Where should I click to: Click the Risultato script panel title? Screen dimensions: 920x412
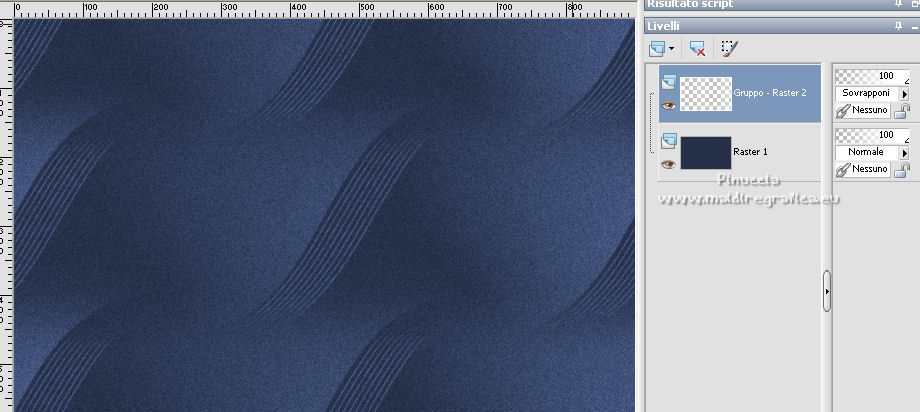click(x=691, y=4)
